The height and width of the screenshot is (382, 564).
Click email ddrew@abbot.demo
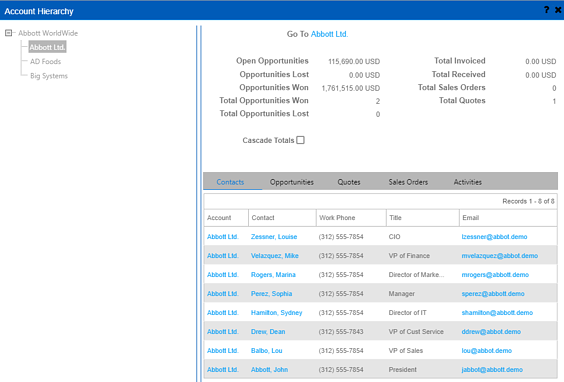(x=491, y=332)
